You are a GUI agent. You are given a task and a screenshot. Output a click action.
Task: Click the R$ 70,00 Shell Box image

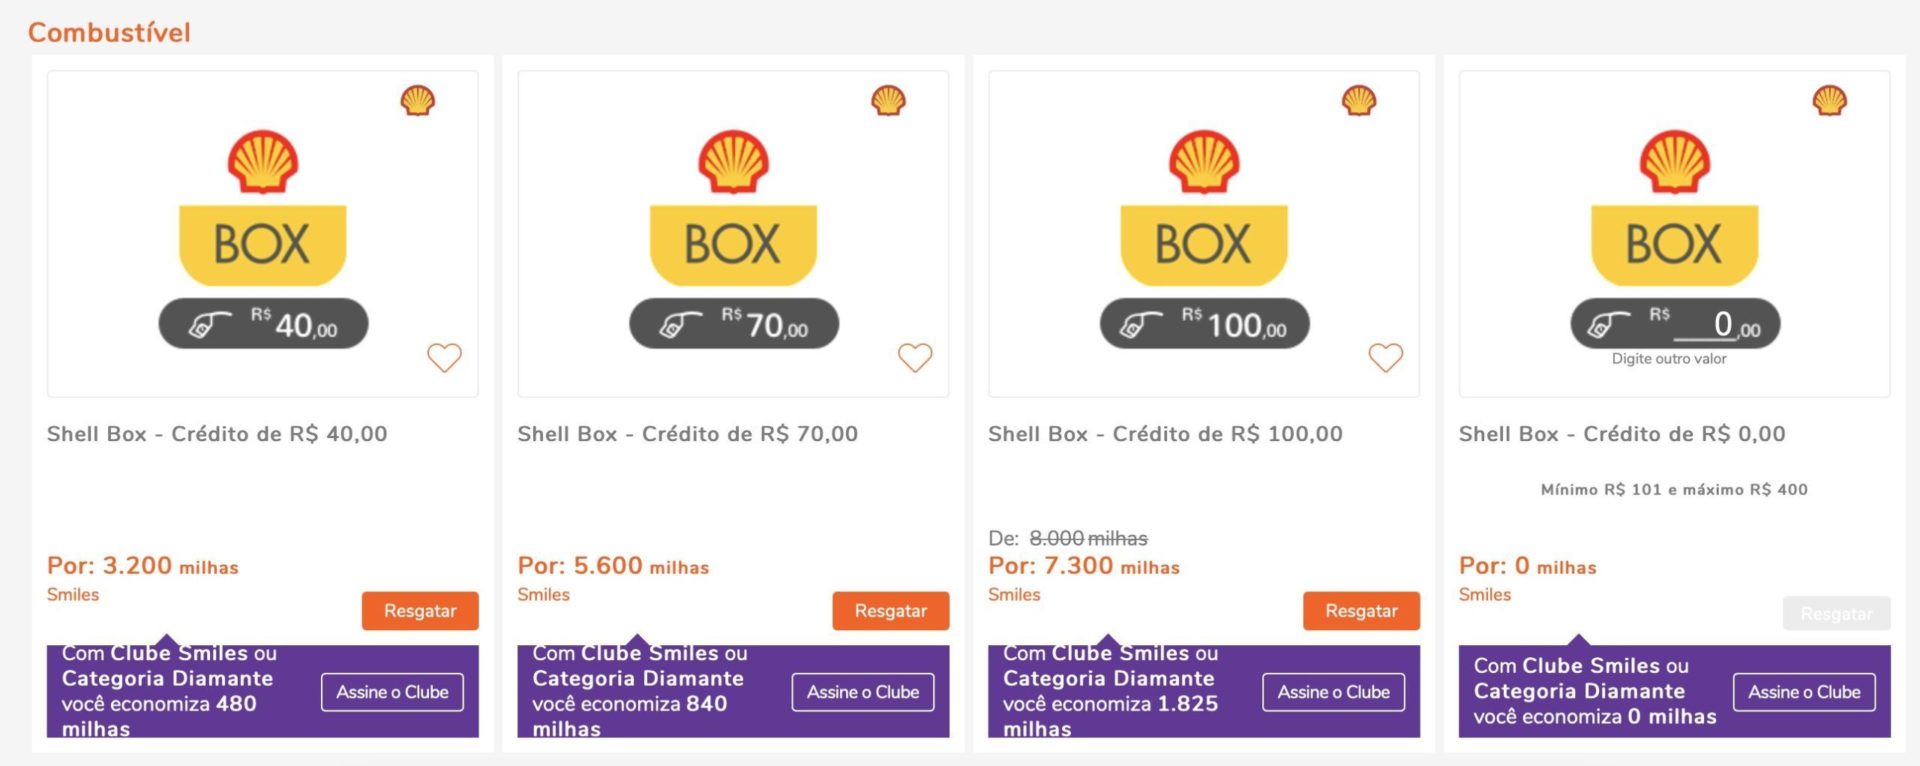tap(733, 235)
